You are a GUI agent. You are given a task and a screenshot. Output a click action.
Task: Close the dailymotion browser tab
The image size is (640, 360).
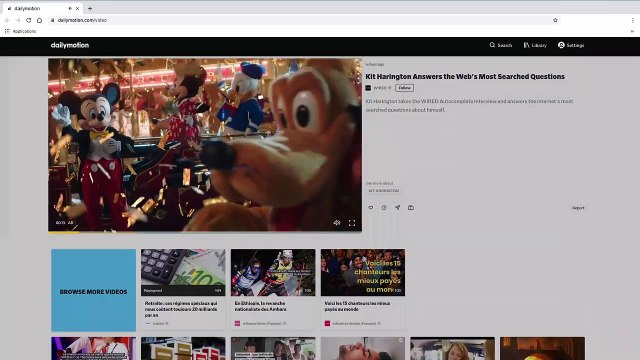point(78,8)
